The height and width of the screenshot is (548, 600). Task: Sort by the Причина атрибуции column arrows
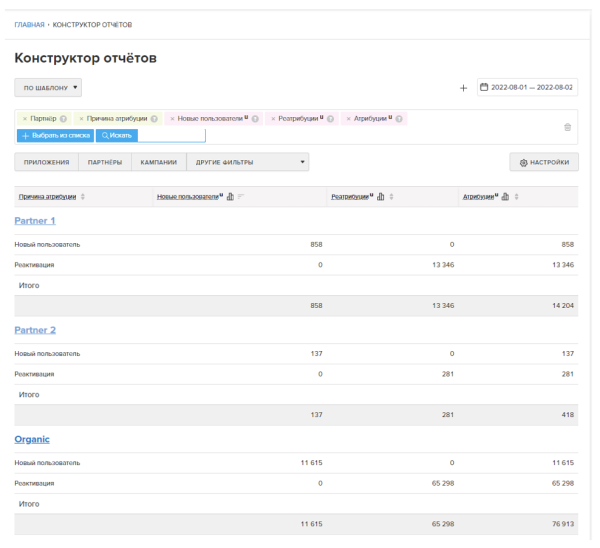[82, 196]
